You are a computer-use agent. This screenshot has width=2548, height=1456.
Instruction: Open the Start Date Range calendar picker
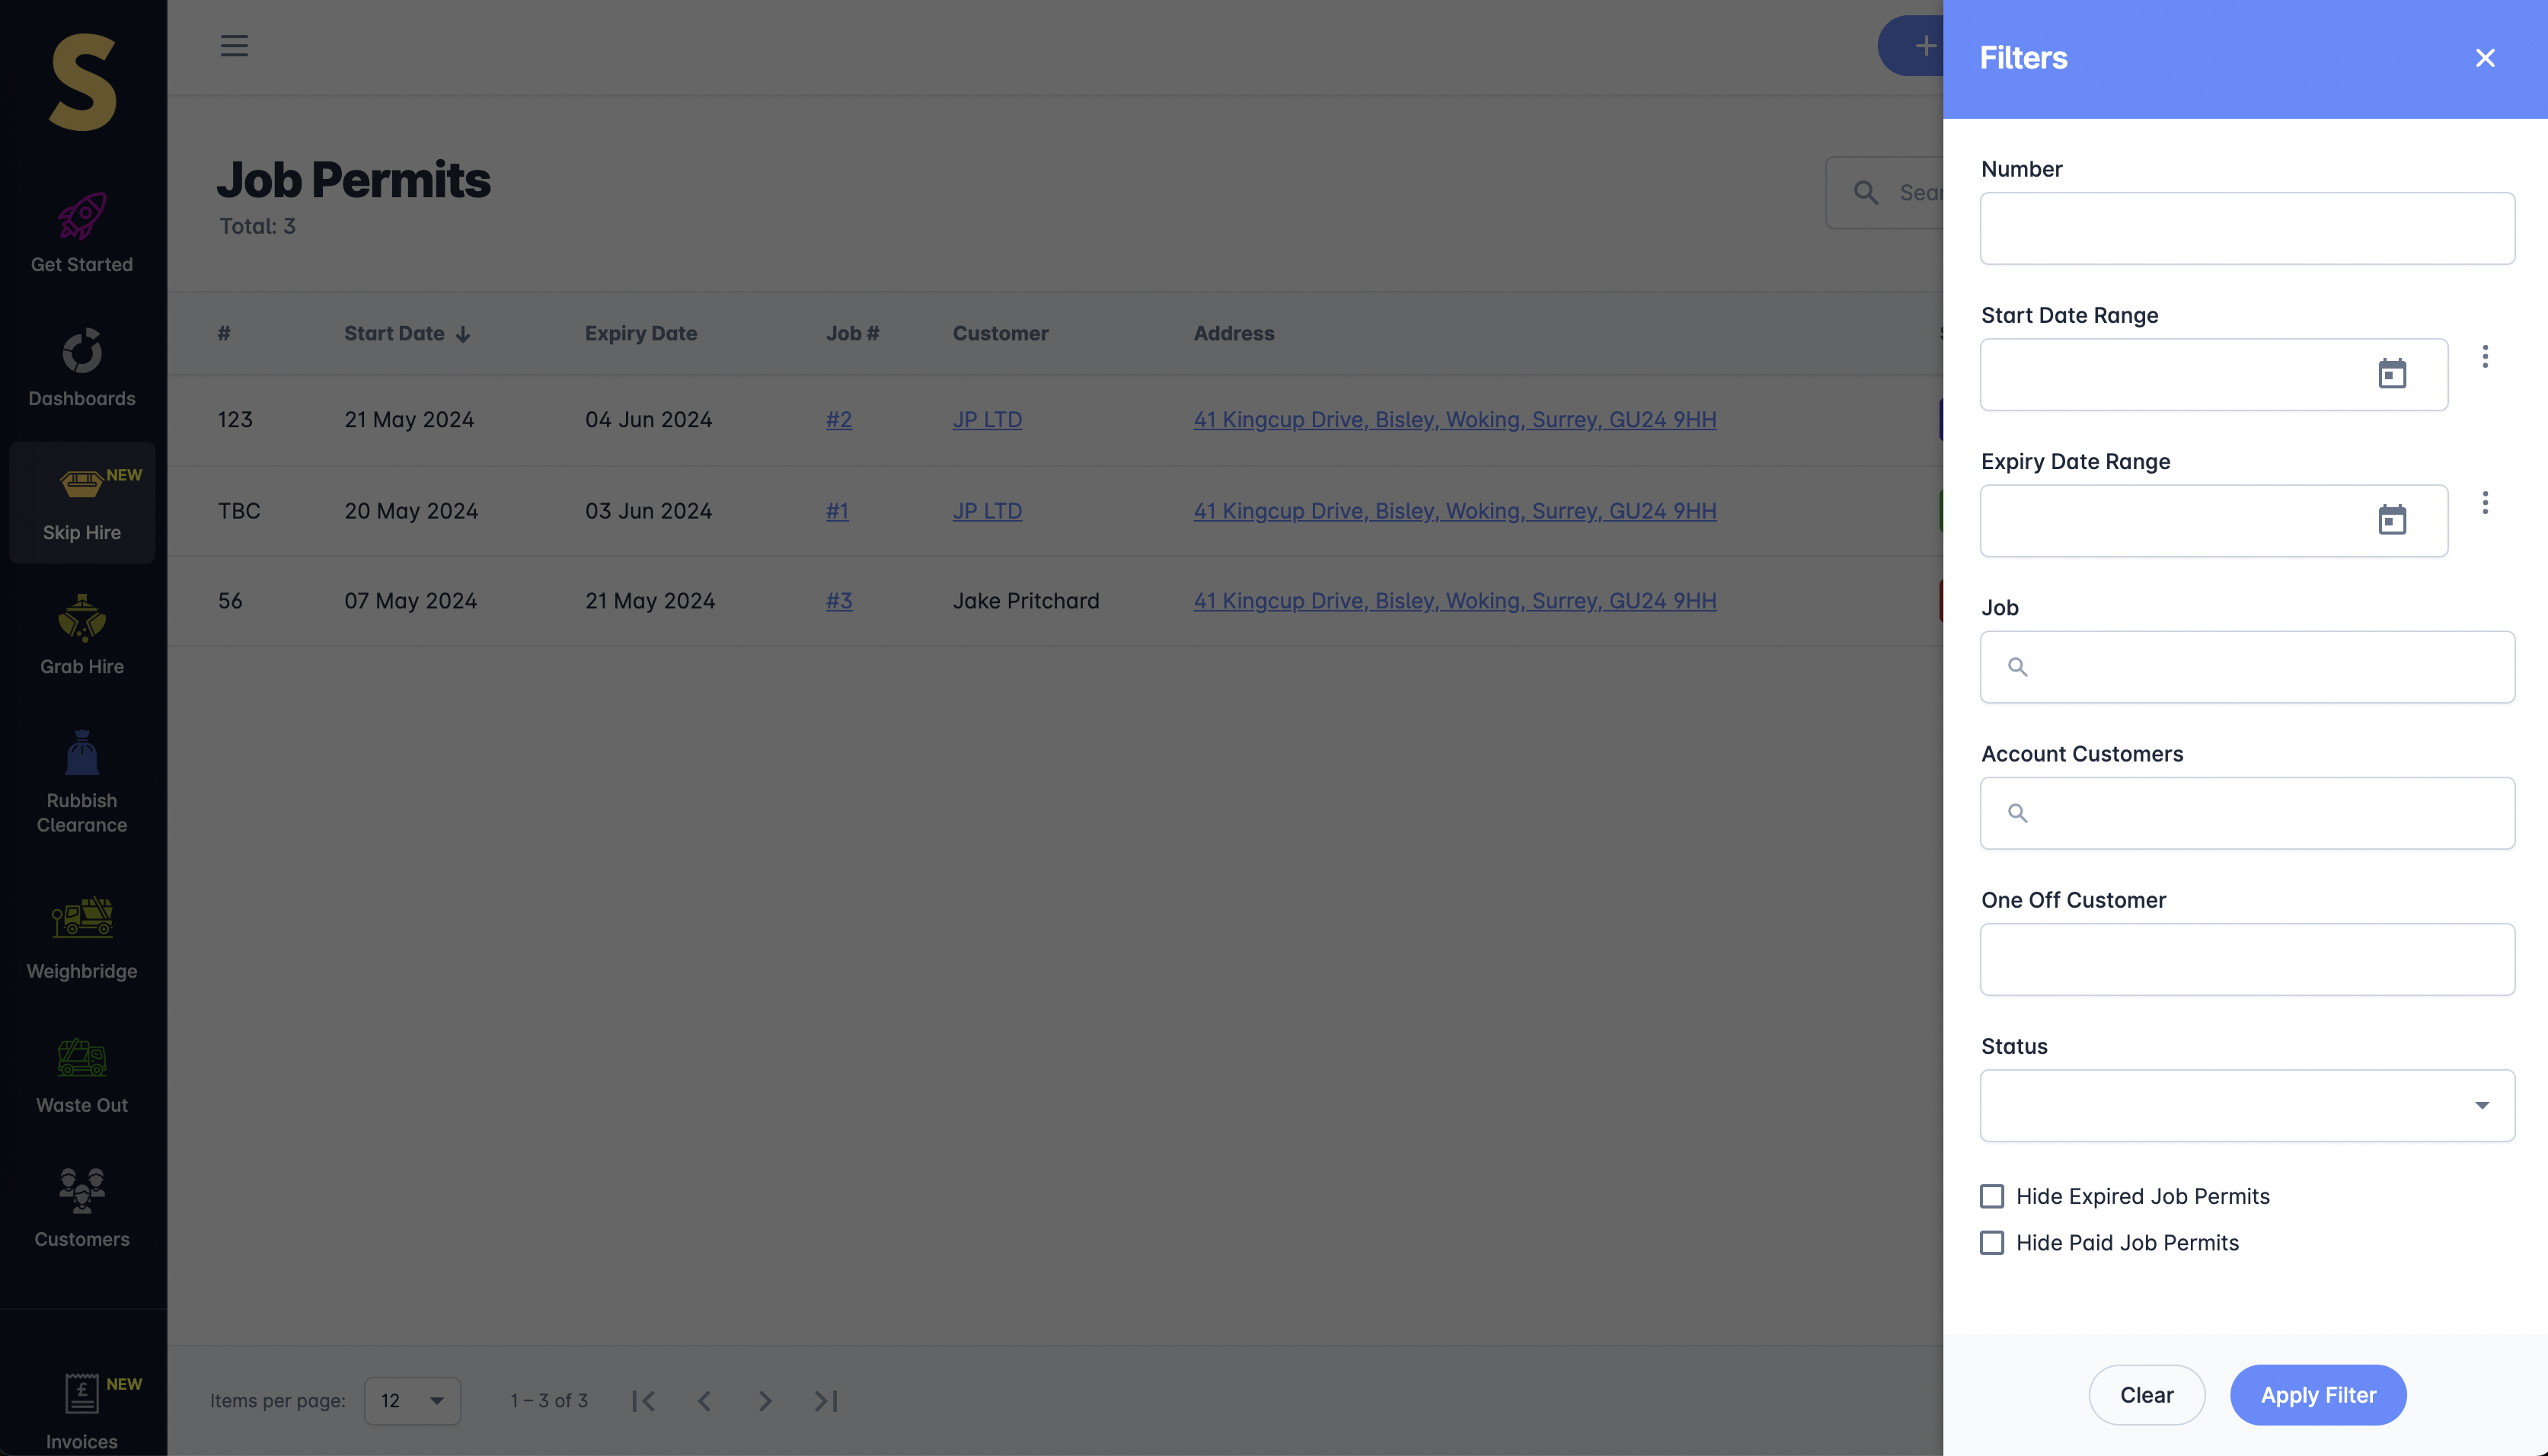click(2391, 374)
